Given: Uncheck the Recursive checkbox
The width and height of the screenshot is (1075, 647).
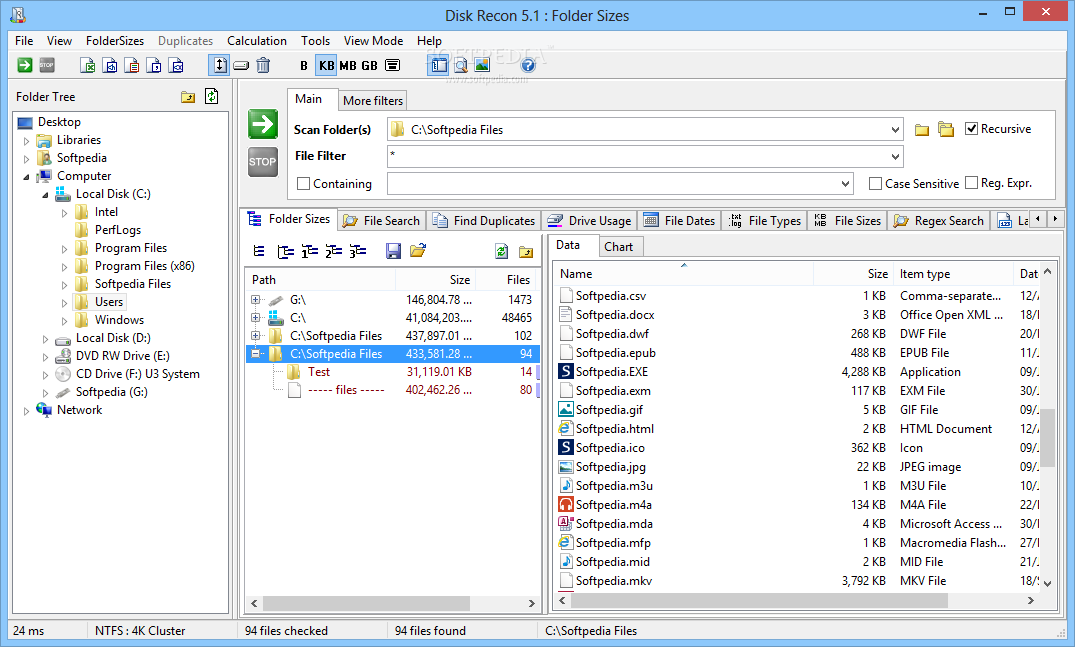Looking at the screenshot, I should coord(971,128).
